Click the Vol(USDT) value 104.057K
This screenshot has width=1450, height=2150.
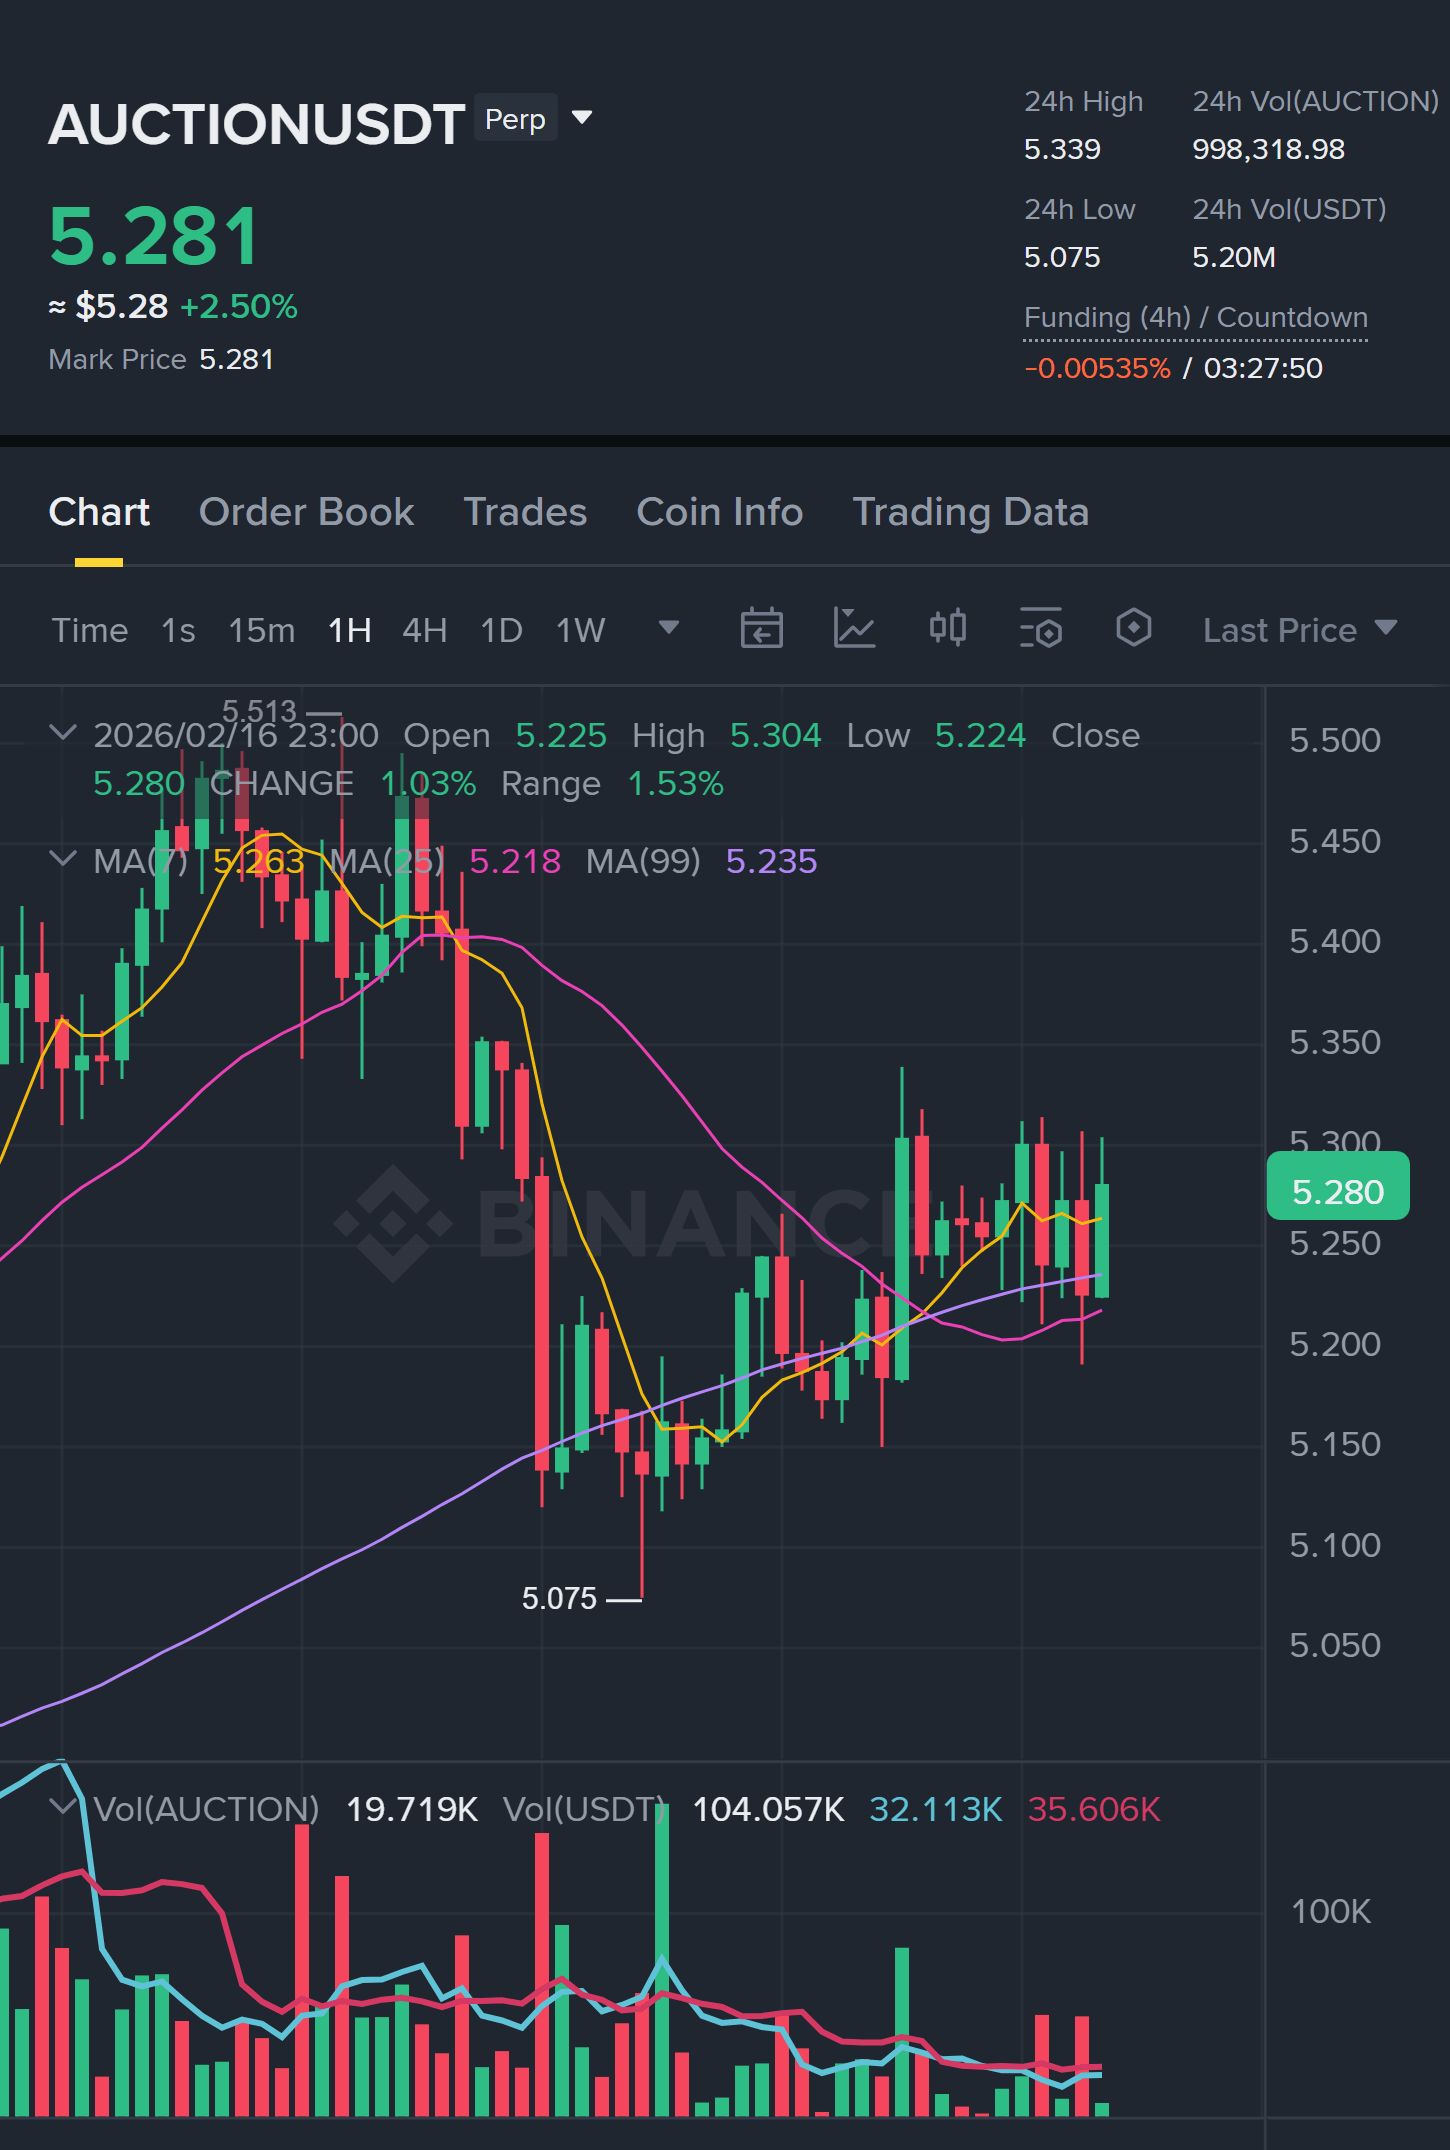pyautogui.click(x=768, y=1809)
